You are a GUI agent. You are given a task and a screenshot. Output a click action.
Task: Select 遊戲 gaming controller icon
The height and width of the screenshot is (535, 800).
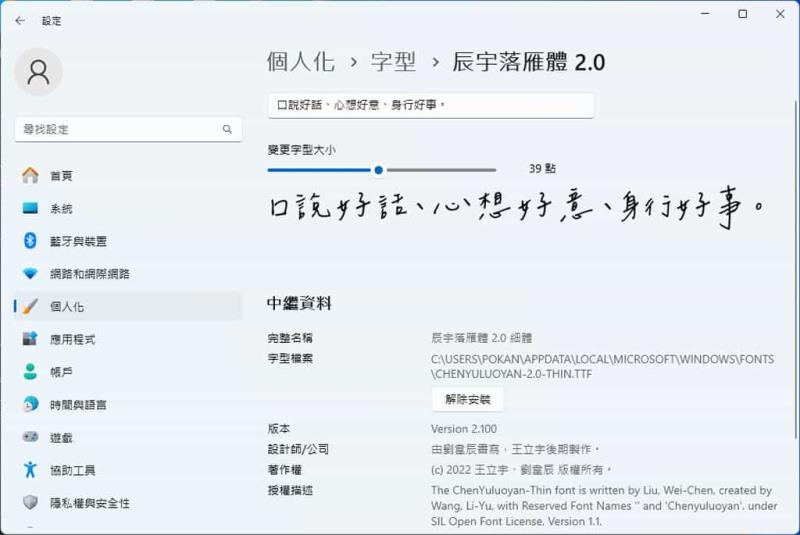(30, 437)
